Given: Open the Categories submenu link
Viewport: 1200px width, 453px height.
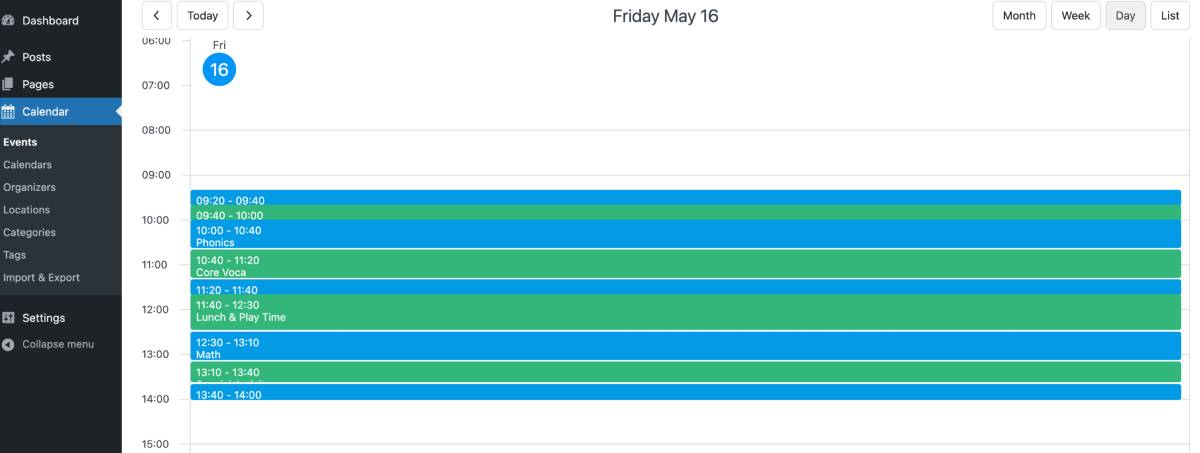Looking at the screenshot, I should pos(30,232).
